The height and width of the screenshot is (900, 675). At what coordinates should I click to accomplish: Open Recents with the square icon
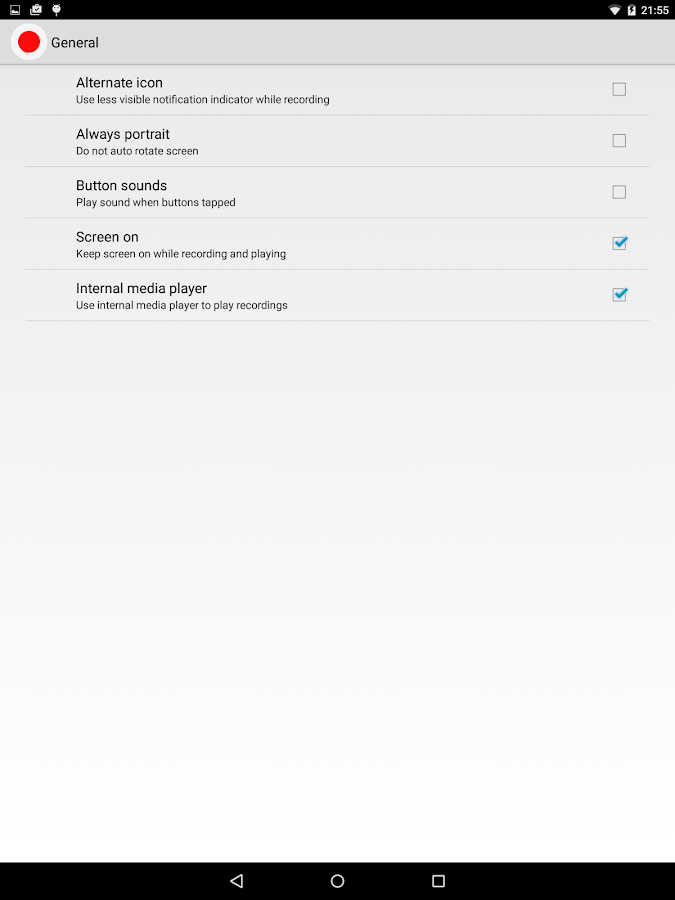click(x=439, y=880)
